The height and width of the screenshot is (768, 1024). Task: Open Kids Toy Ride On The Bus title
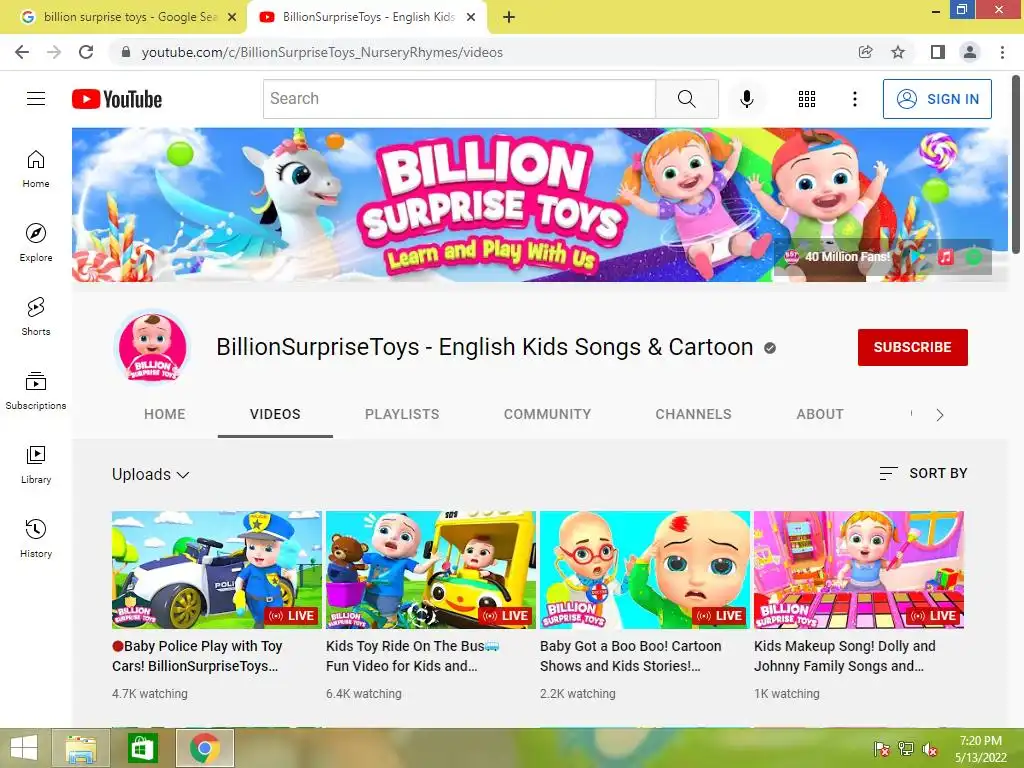click(x=413, y=656)
